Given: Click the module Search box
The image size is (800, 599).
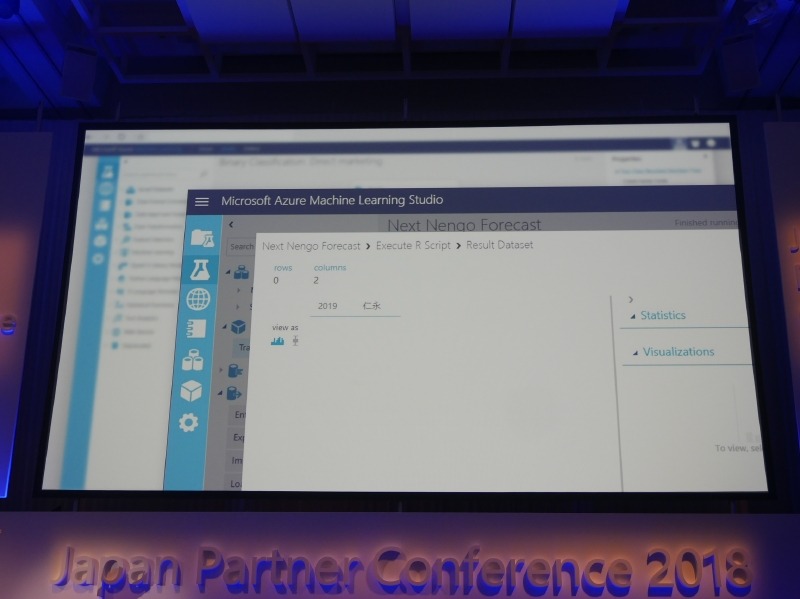Looking at the screenshot, I should 240,246.
